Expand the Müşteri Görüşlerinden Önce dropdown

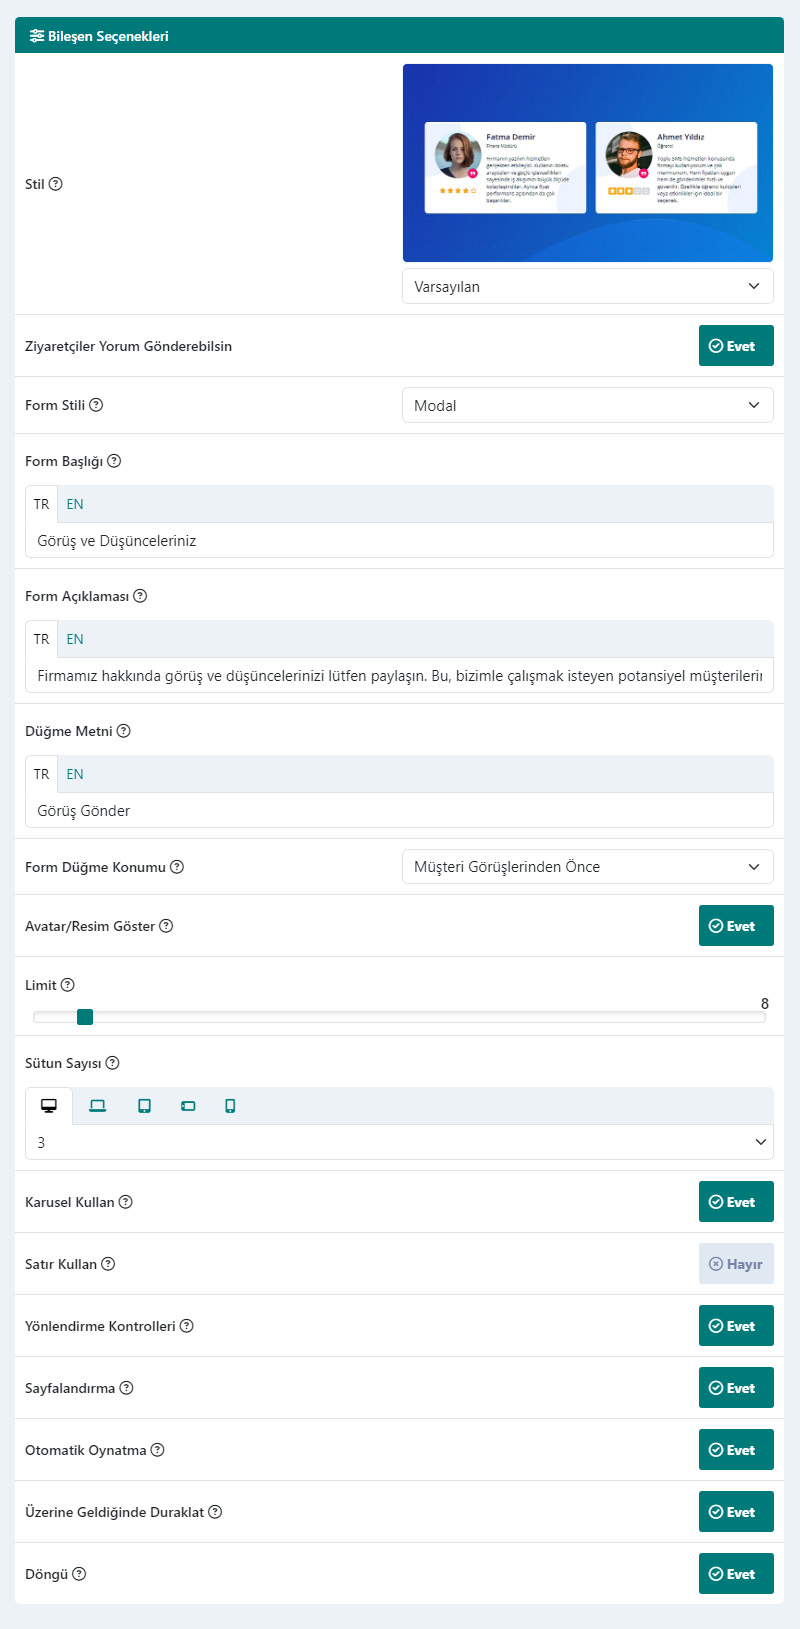pyautogui.click(x=588, y=867)
